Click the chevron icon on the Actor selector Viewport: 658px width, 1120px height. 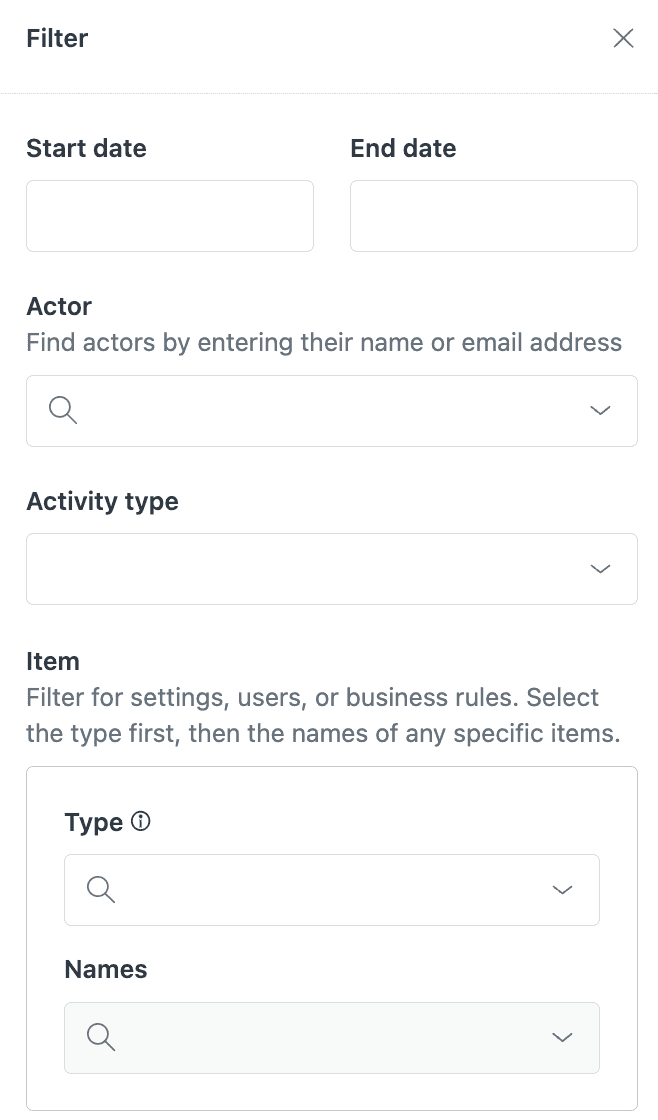(x=600, y=410)
